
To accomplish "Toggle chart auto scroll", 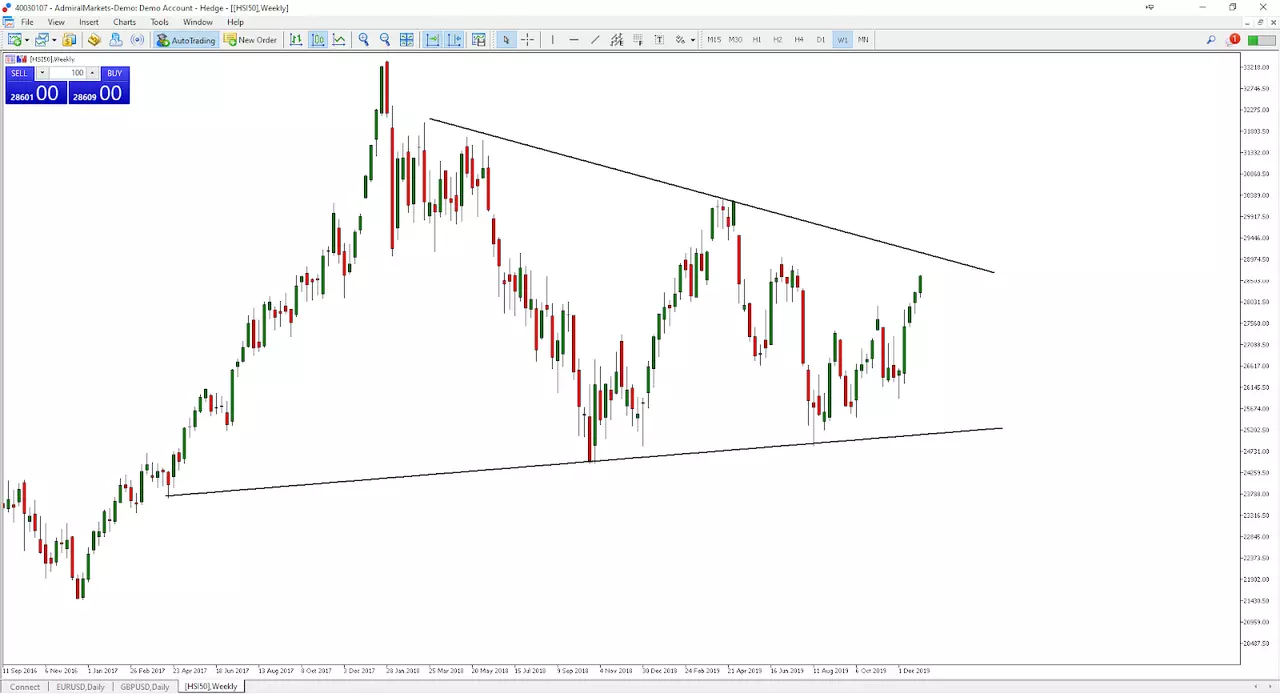I will [432, 40].
